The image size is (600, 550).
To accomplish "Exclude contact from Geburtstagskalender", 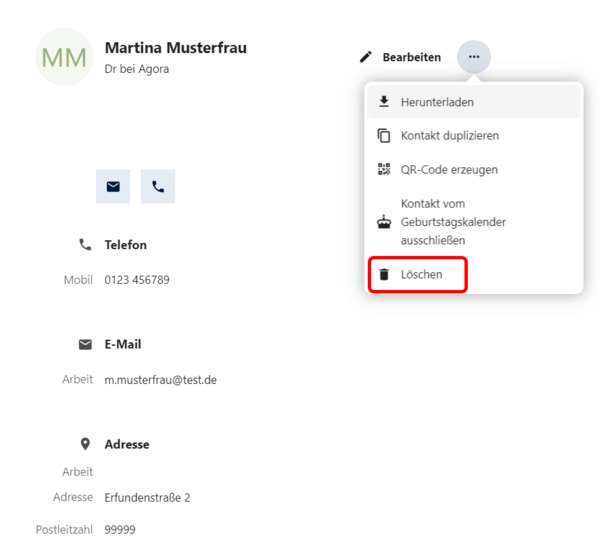I will [x=474, y=222].
